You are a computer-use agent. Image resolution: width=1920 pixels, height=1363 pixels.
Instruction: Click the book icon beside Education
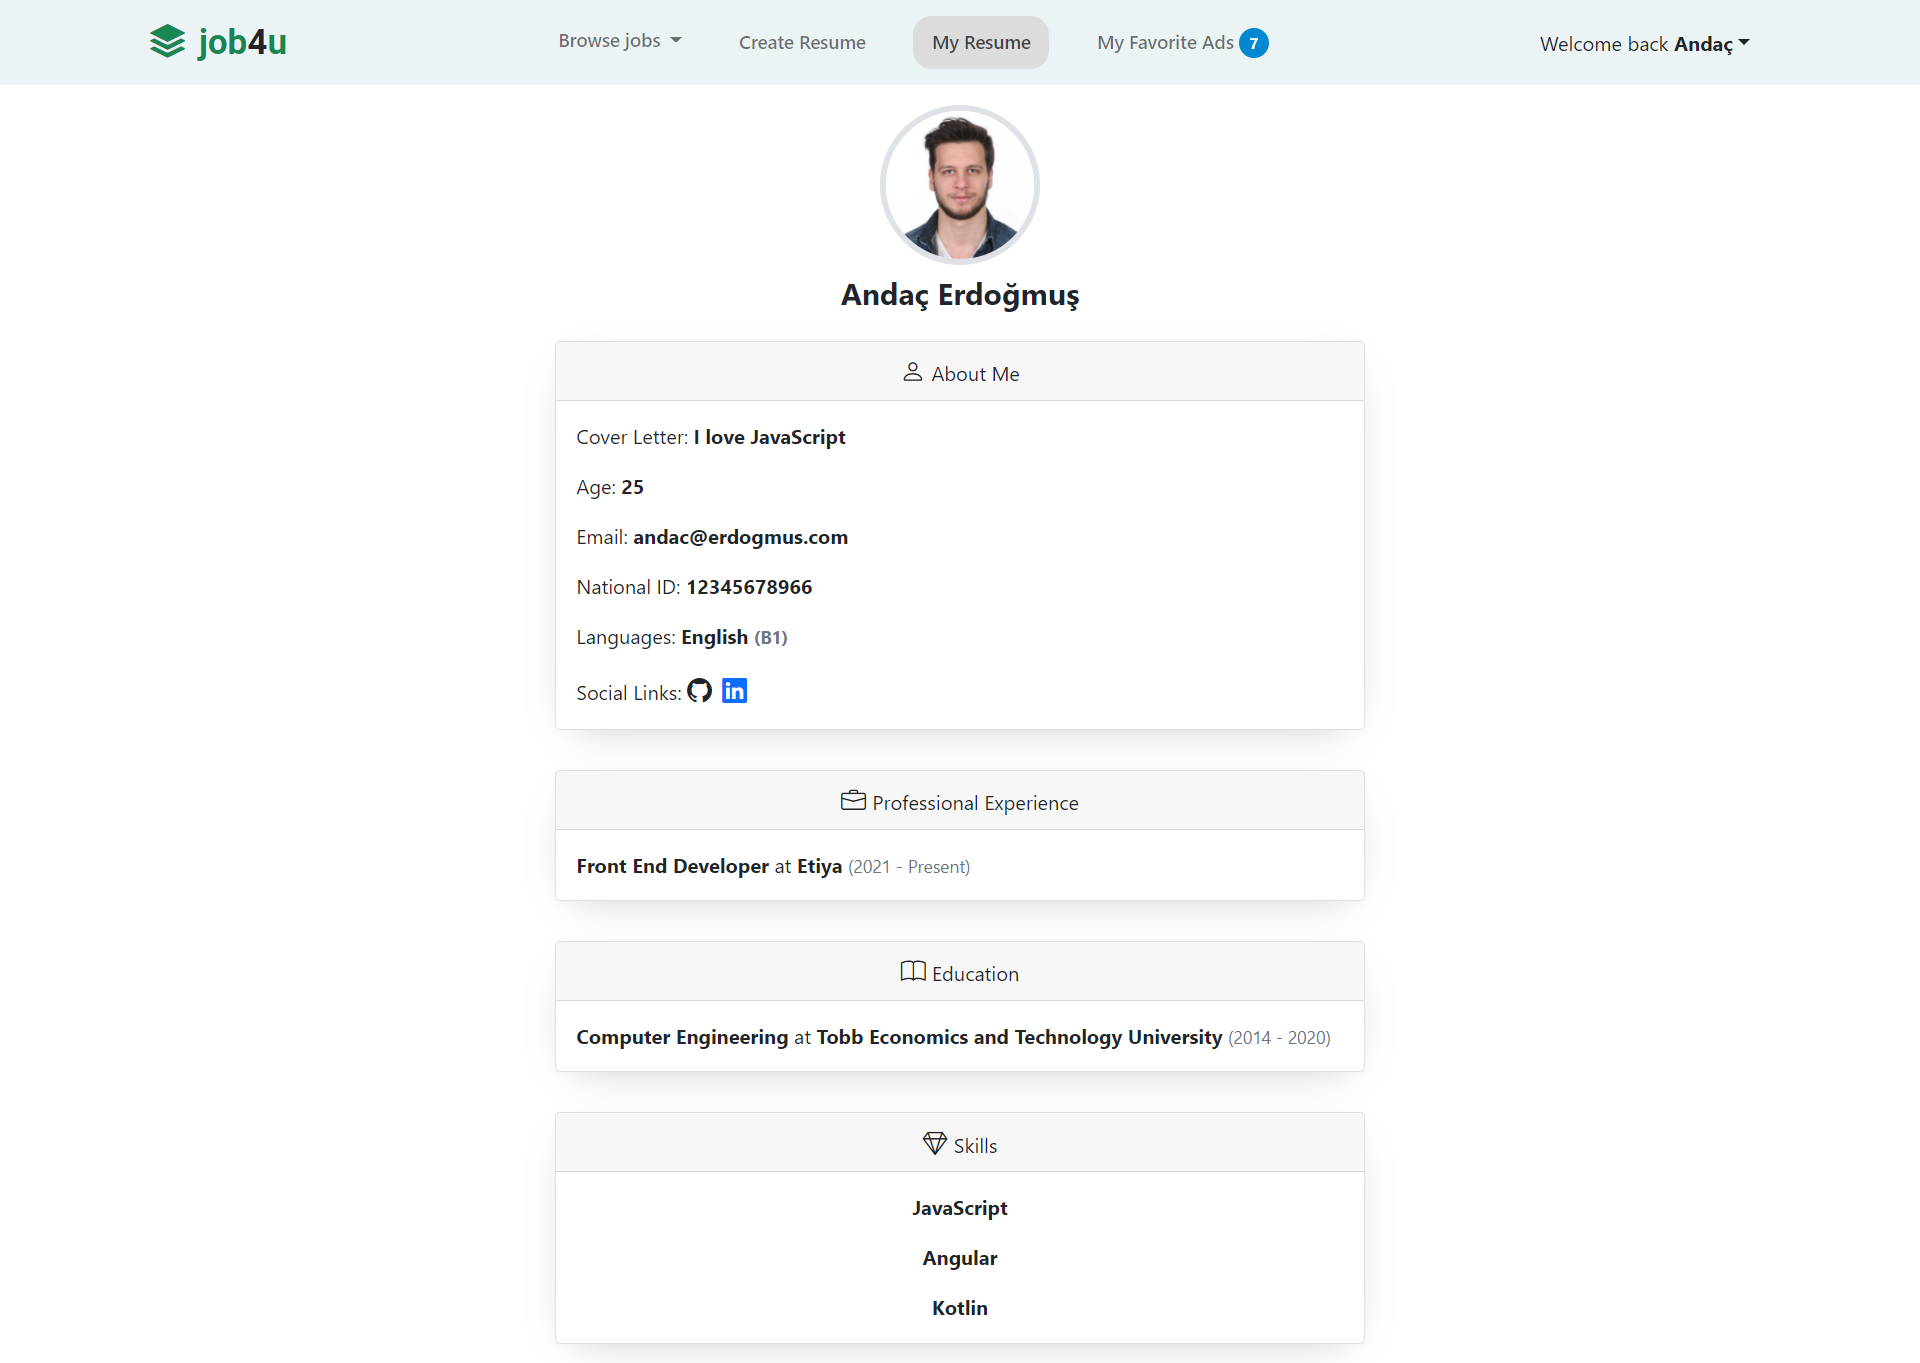tap(912, 972)
